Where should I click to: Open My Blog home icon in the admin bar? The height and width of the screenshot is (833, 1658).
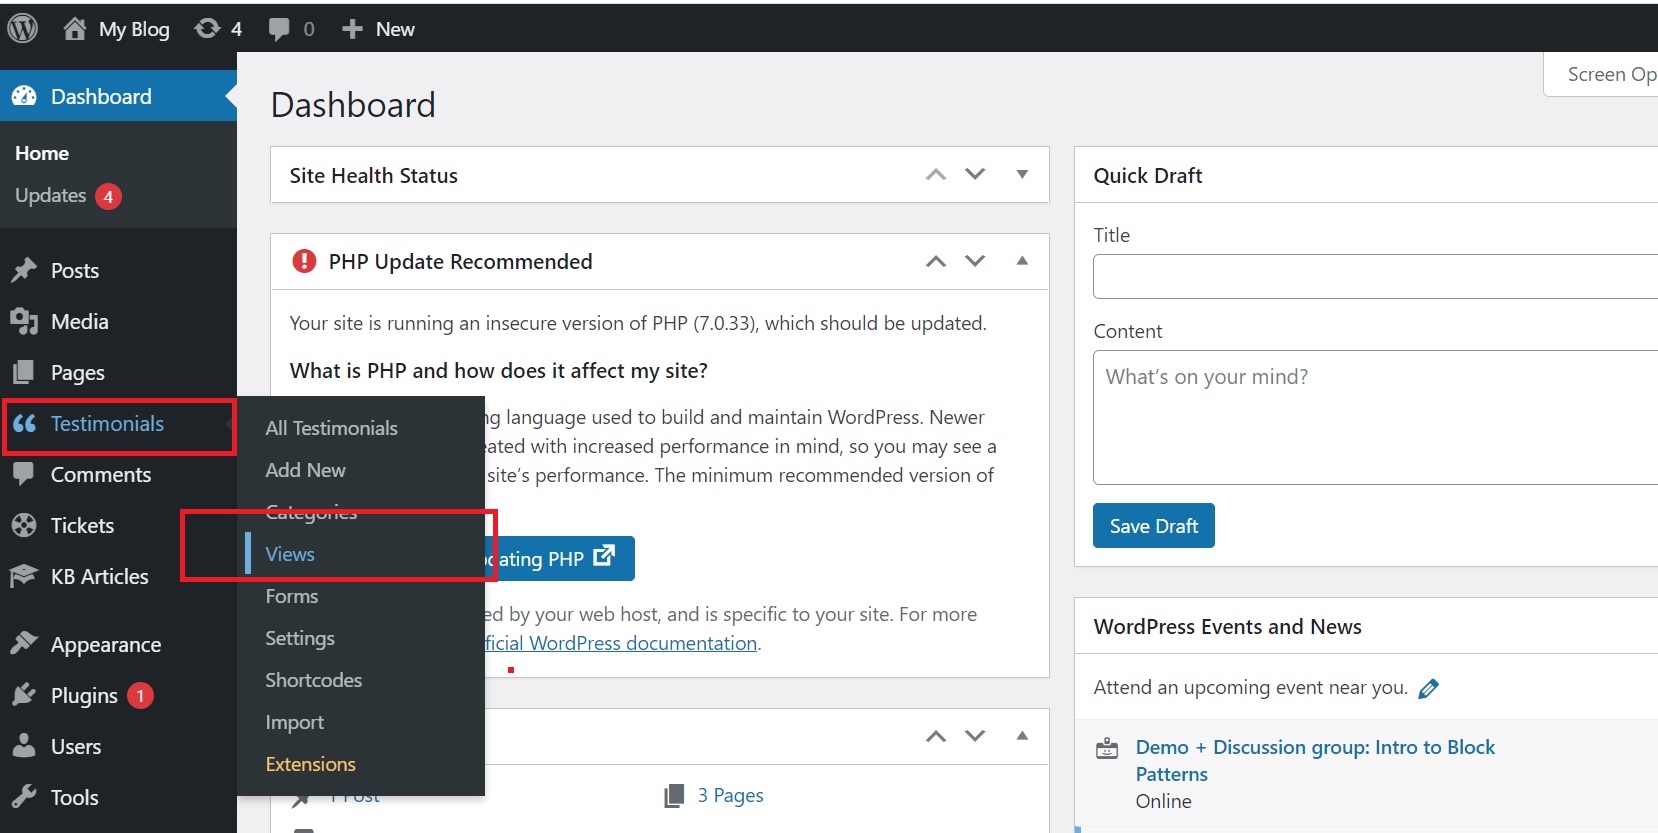coord(75,29)
